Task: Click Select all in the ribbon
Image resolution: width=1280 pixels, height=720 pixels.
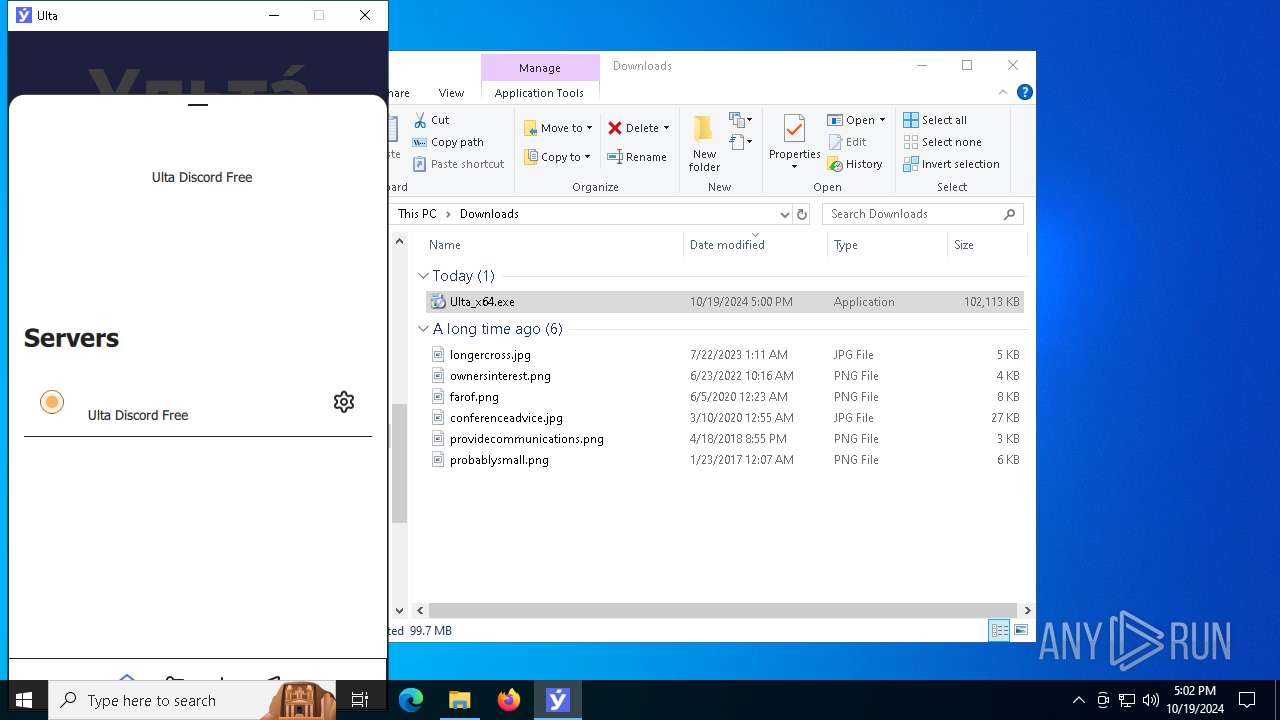Action: [935, 120]
